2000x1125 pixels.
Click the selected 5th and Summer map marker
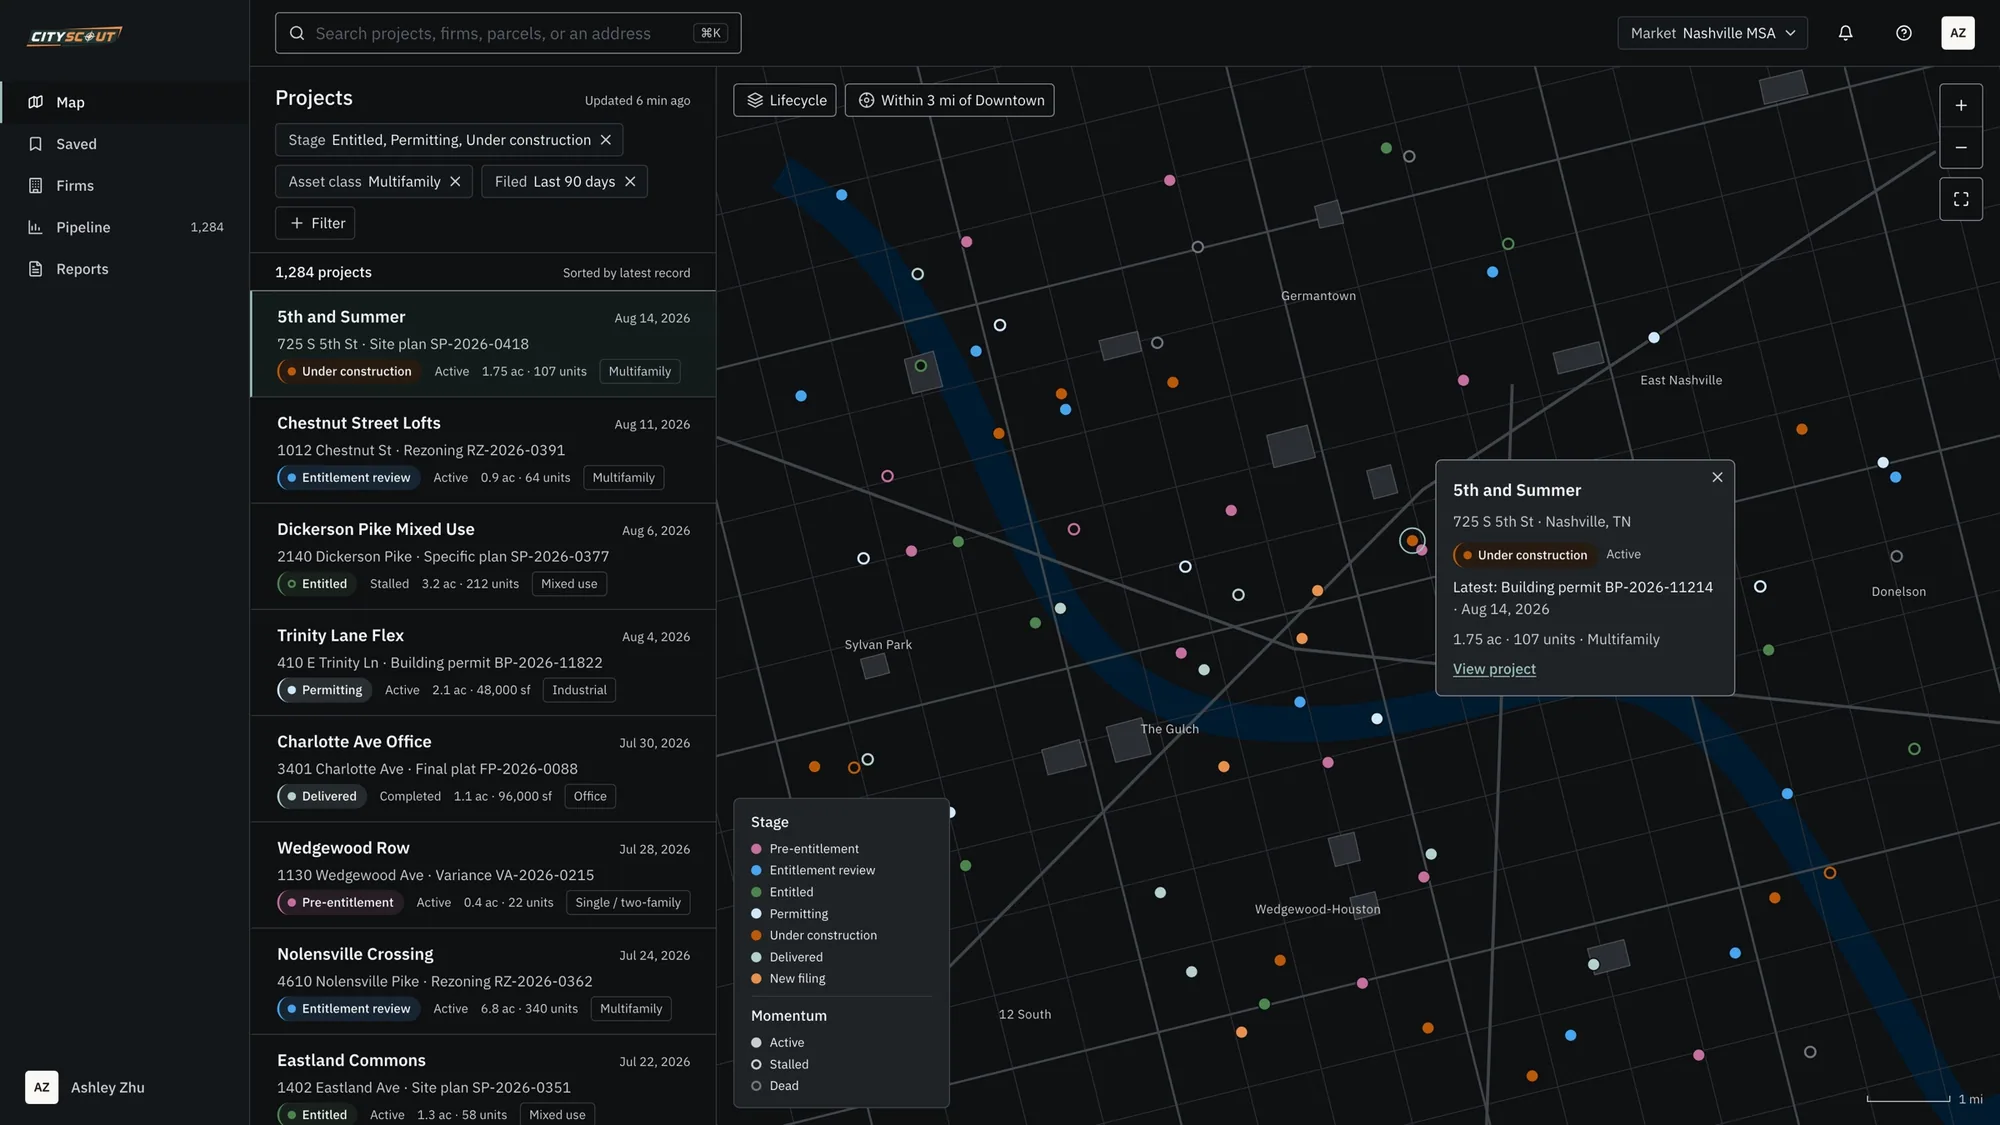(1411, 540)
